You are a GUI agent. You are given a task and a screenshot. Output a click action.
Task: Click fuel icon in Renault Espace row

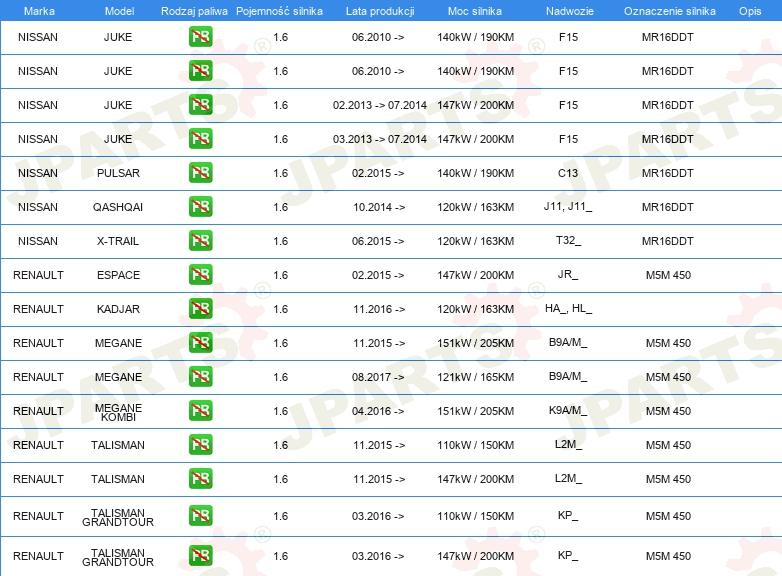pos(200,274)
